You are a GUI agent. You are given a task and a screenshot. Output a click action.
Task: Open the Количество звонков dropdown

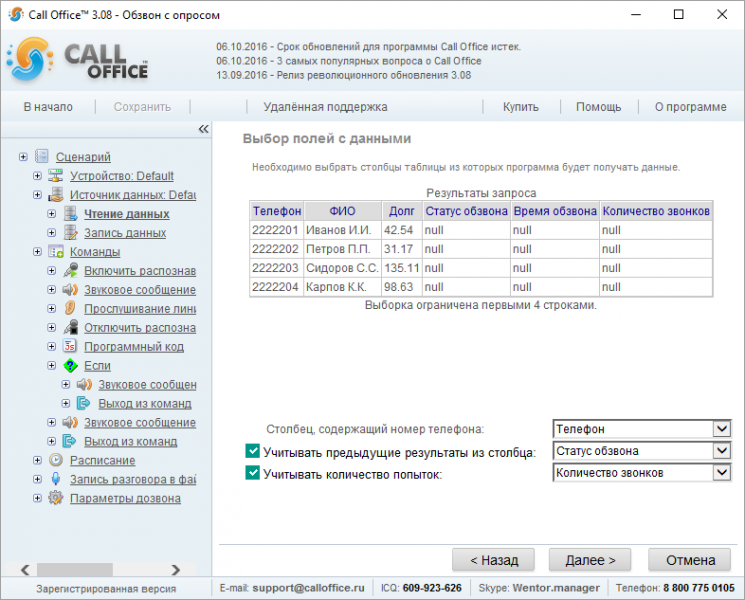[x=722, y=473]
